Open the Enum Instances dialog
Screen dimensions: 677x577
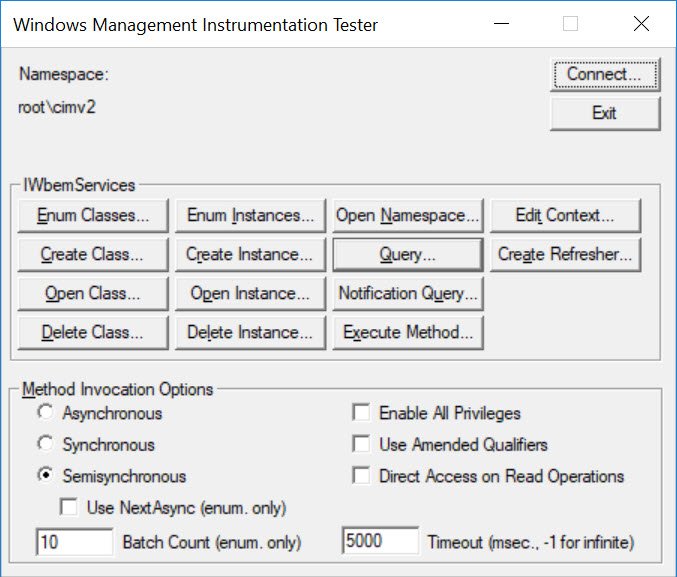point(250,215)
